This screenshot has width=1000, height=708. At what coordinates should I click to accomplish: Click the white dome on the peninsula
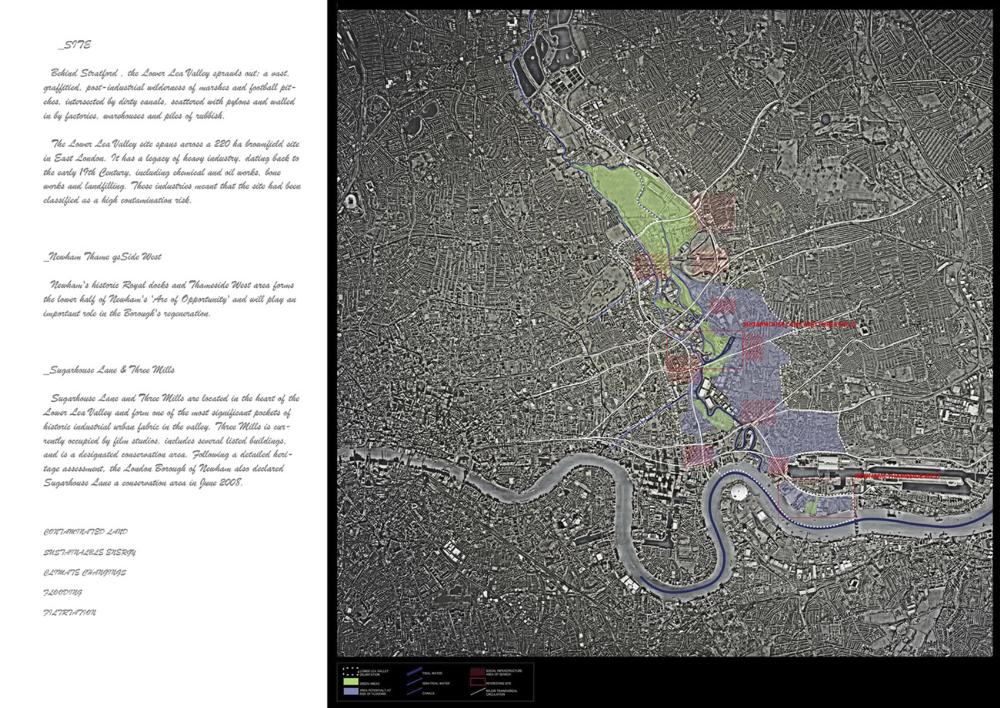[737, 493]
